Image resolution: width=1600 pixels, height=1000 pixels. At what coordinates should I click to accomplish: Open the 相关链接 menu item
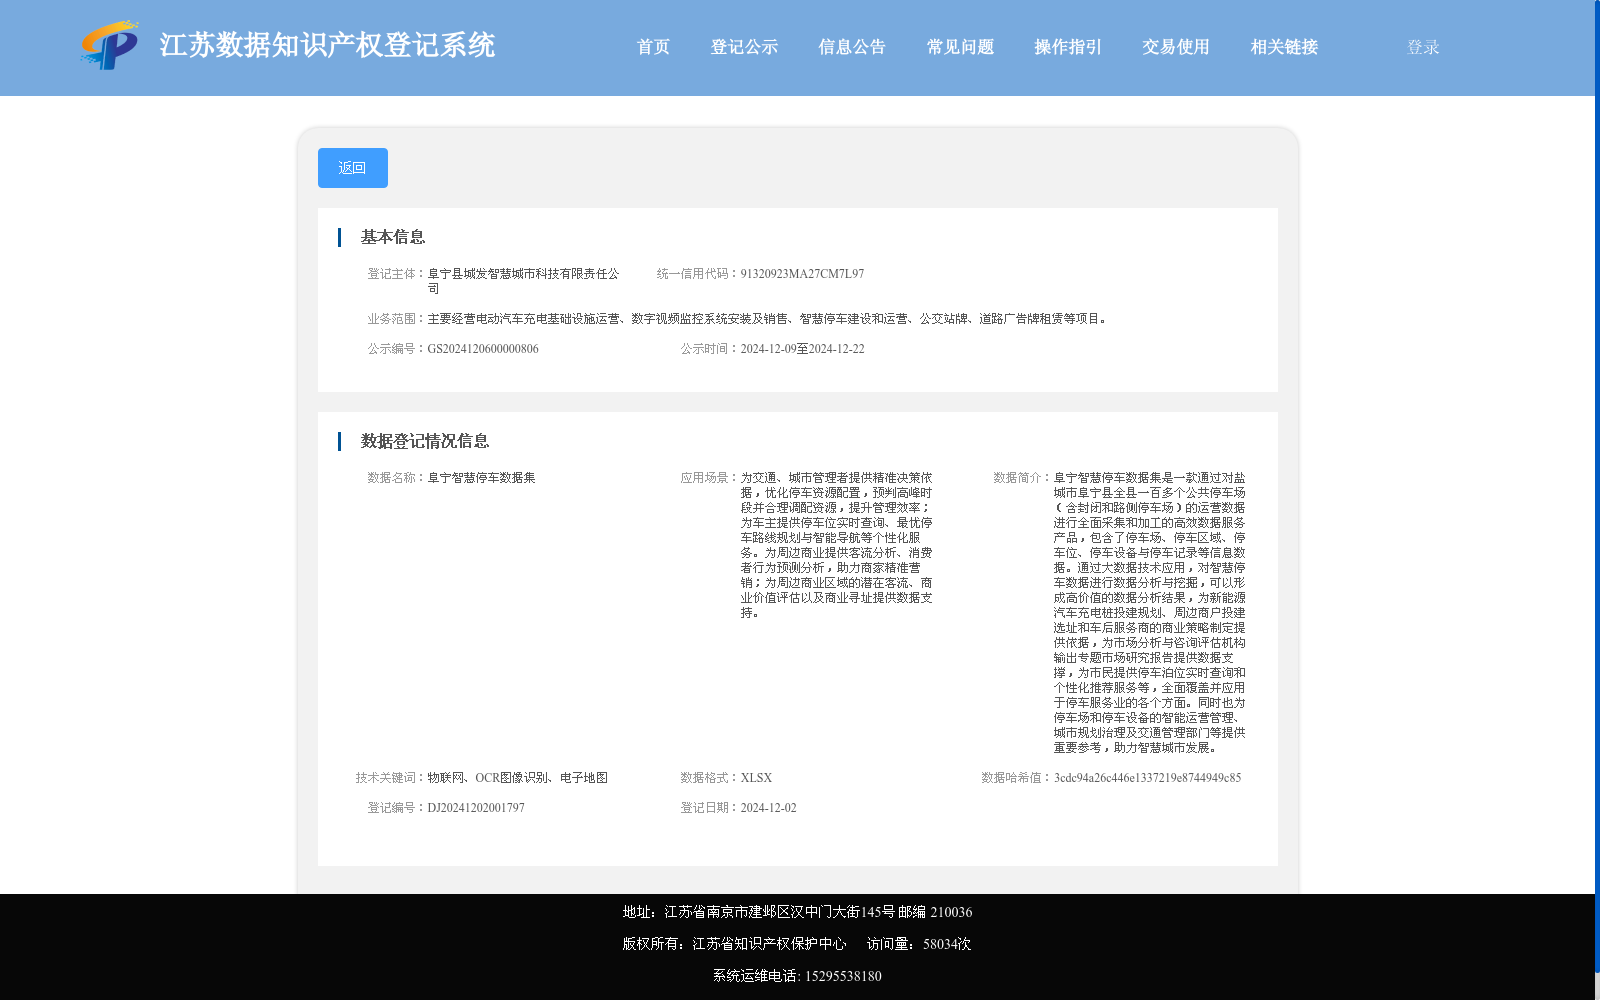[x=1284, y=47]
